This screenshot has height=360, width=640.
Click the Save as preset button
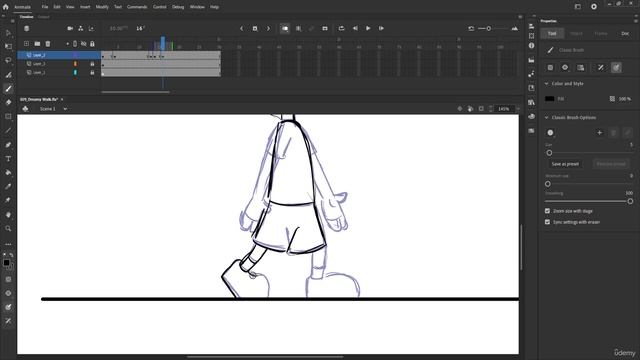point(565,164)
